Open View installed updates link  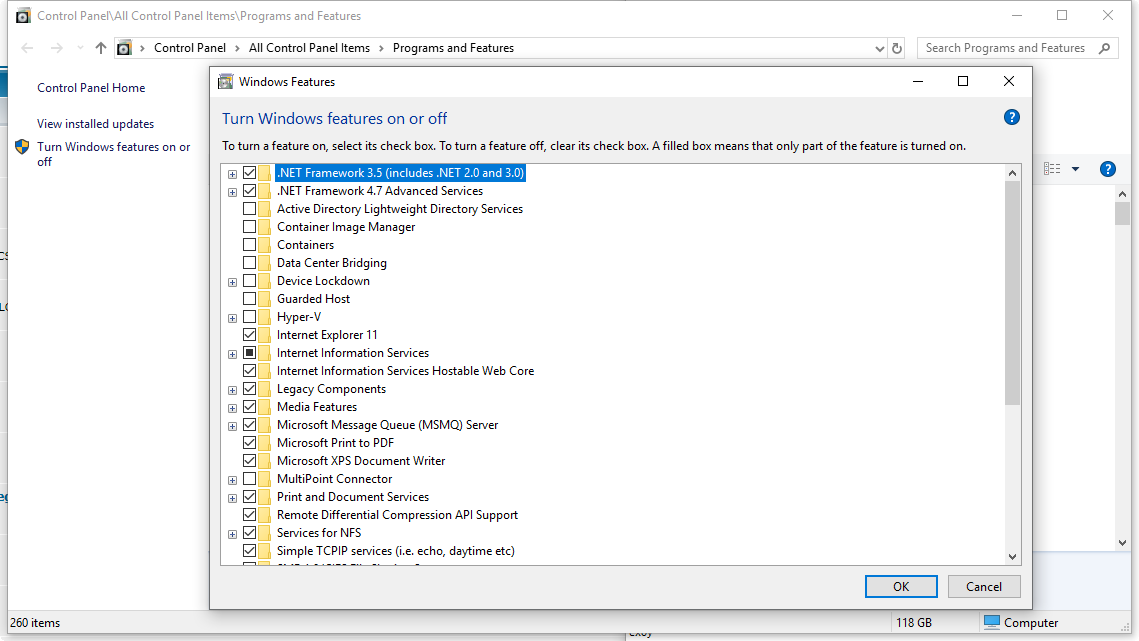96,124
